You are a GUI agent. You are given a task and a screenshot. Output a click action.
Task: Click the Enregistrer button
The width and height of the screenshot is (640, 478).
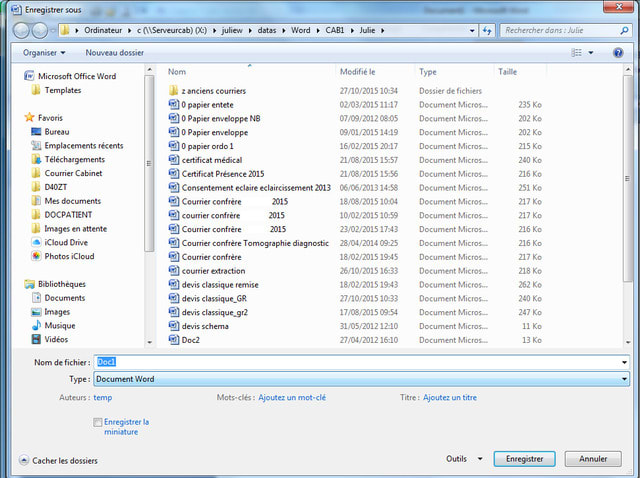point(524,459)
